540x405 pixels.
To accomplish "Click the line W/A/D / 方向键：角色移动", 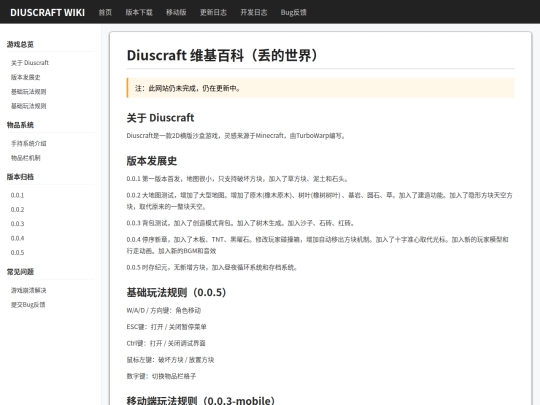I will point(164,310).
